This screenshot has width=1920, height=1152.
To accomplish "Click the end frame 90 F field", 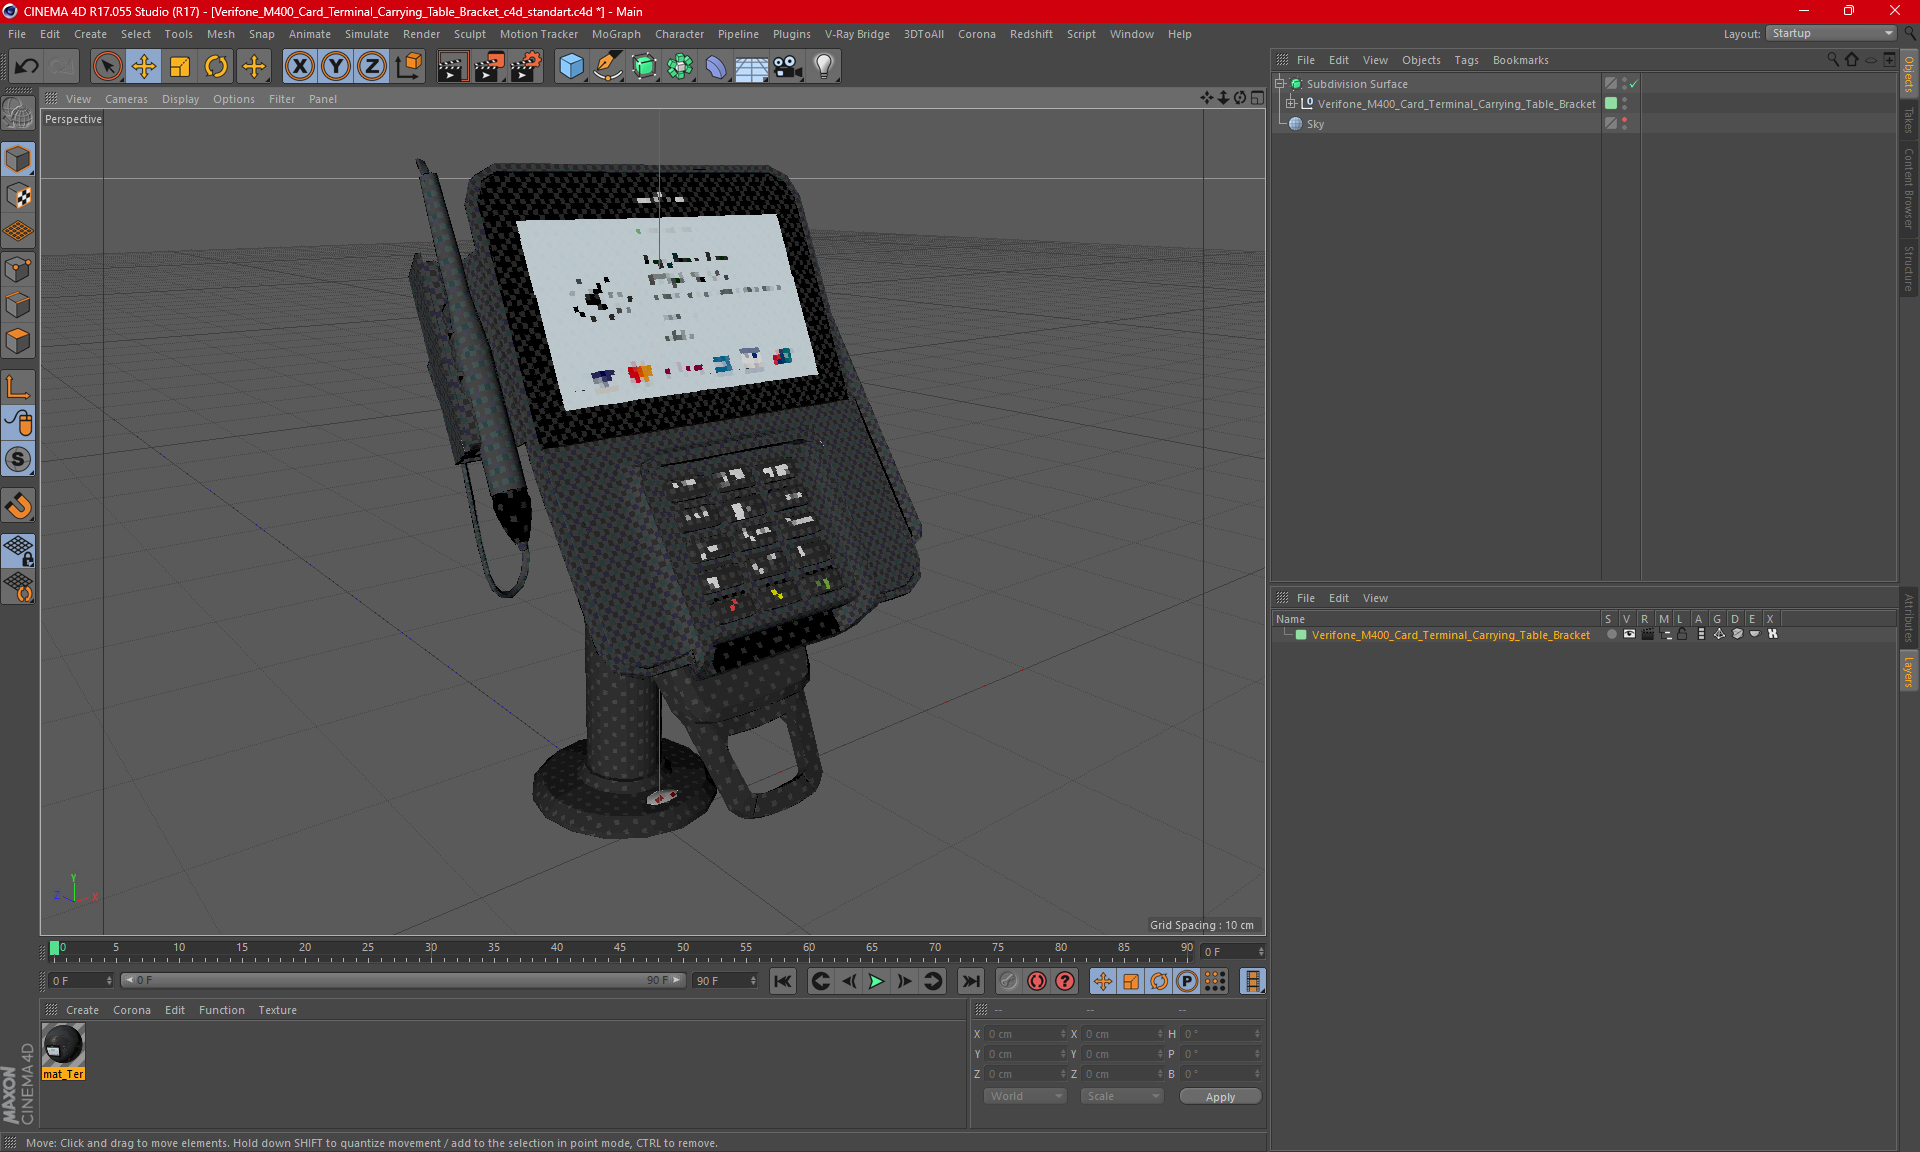I will (x=725, y=981).
